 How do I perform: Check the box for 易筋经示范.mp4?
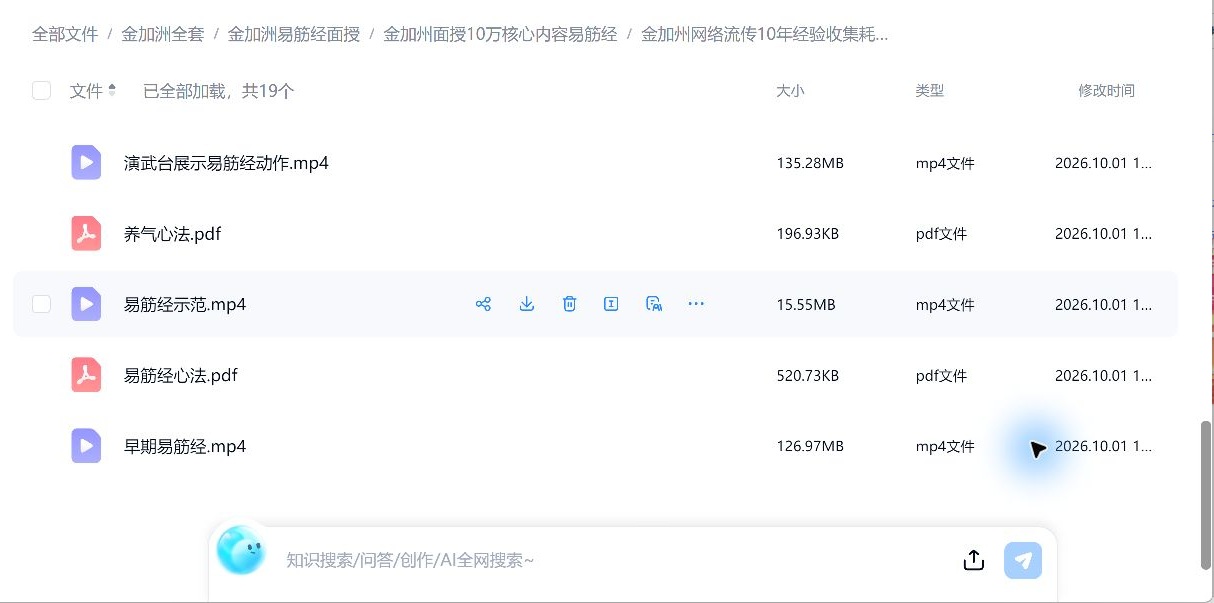tap(41, 304)
